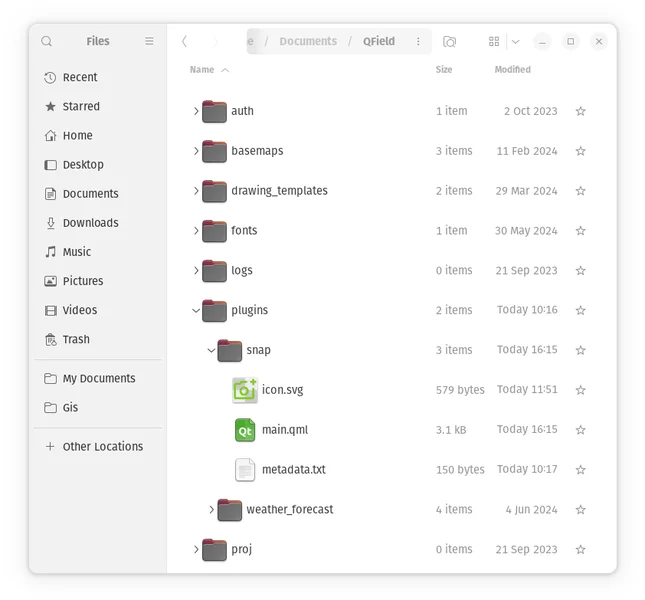This screenshot has width=645, height=600.
Task: Star the auth folder
Action: click(580, 111)
